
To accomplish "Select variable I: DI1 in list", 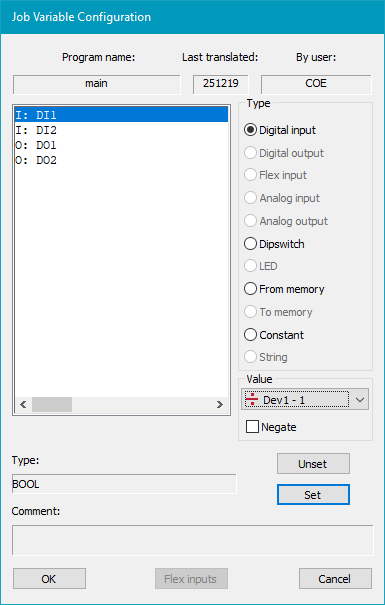I will tap(122, 115).
